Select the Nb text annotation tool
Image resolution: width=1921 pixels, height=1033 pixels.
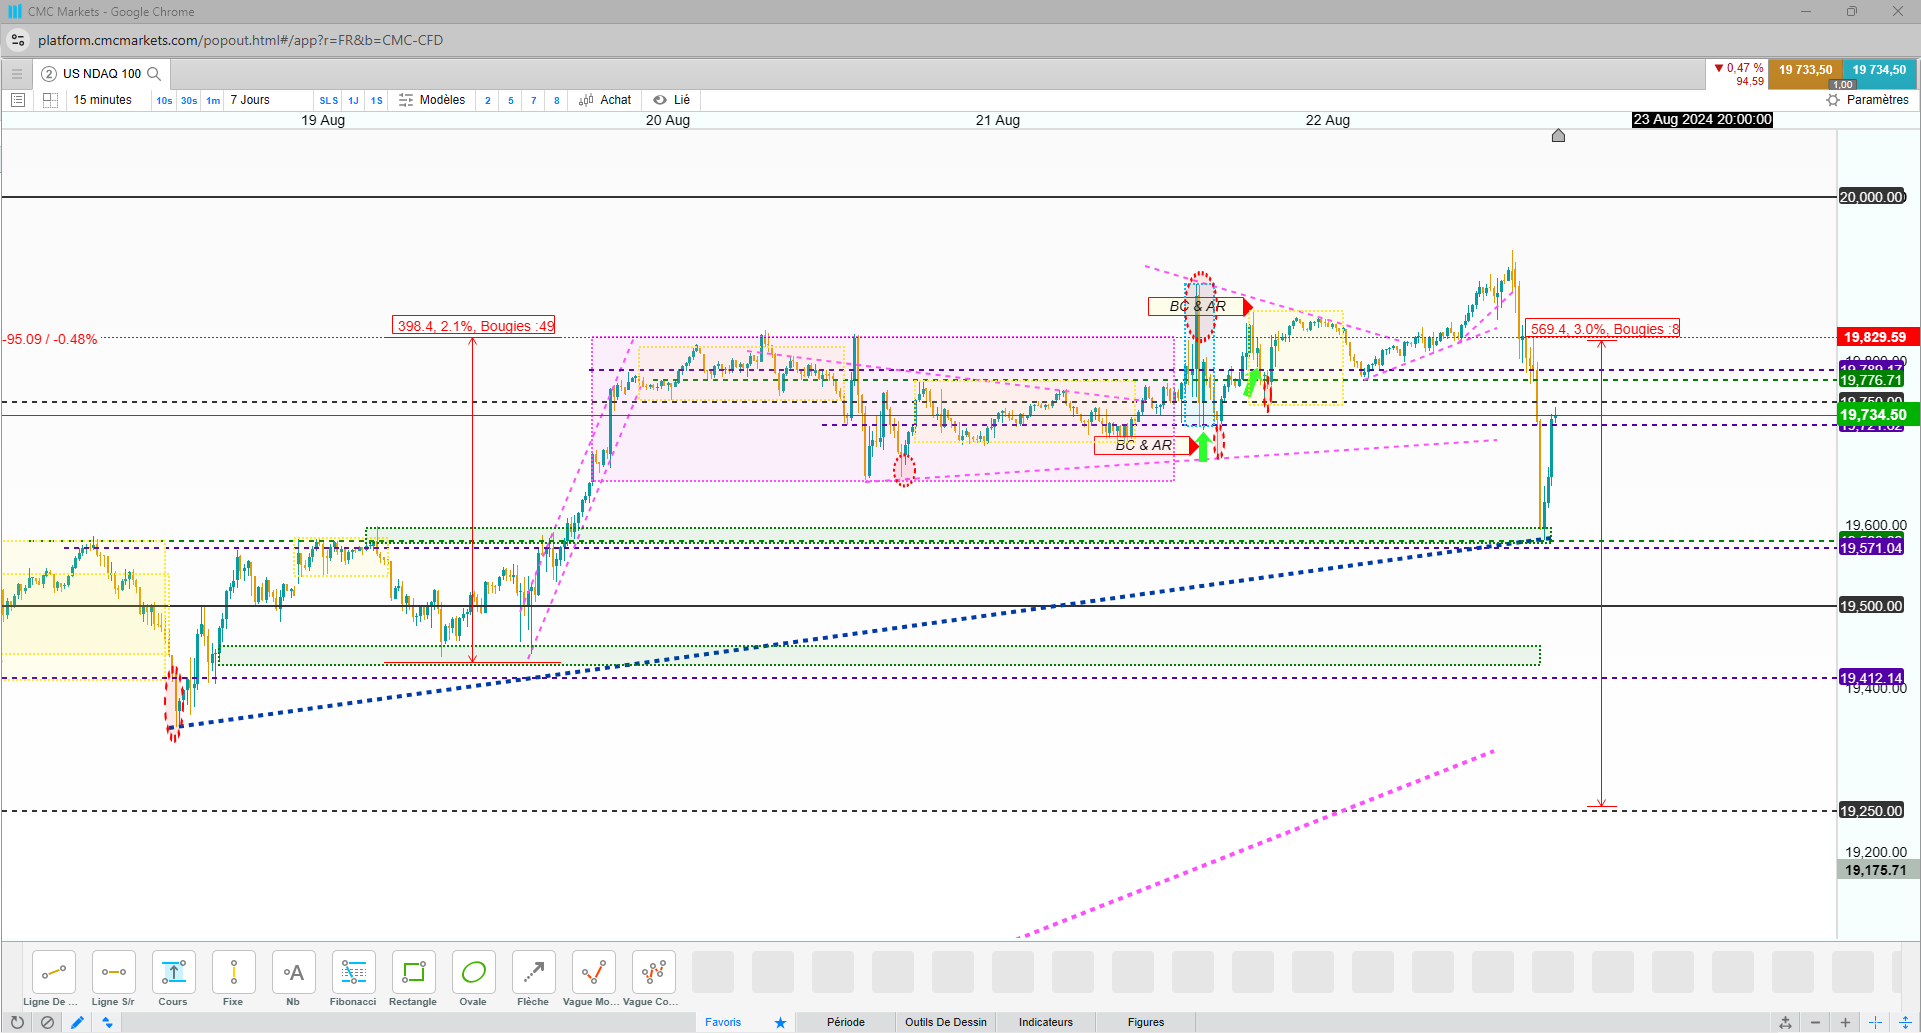[293, 979]
